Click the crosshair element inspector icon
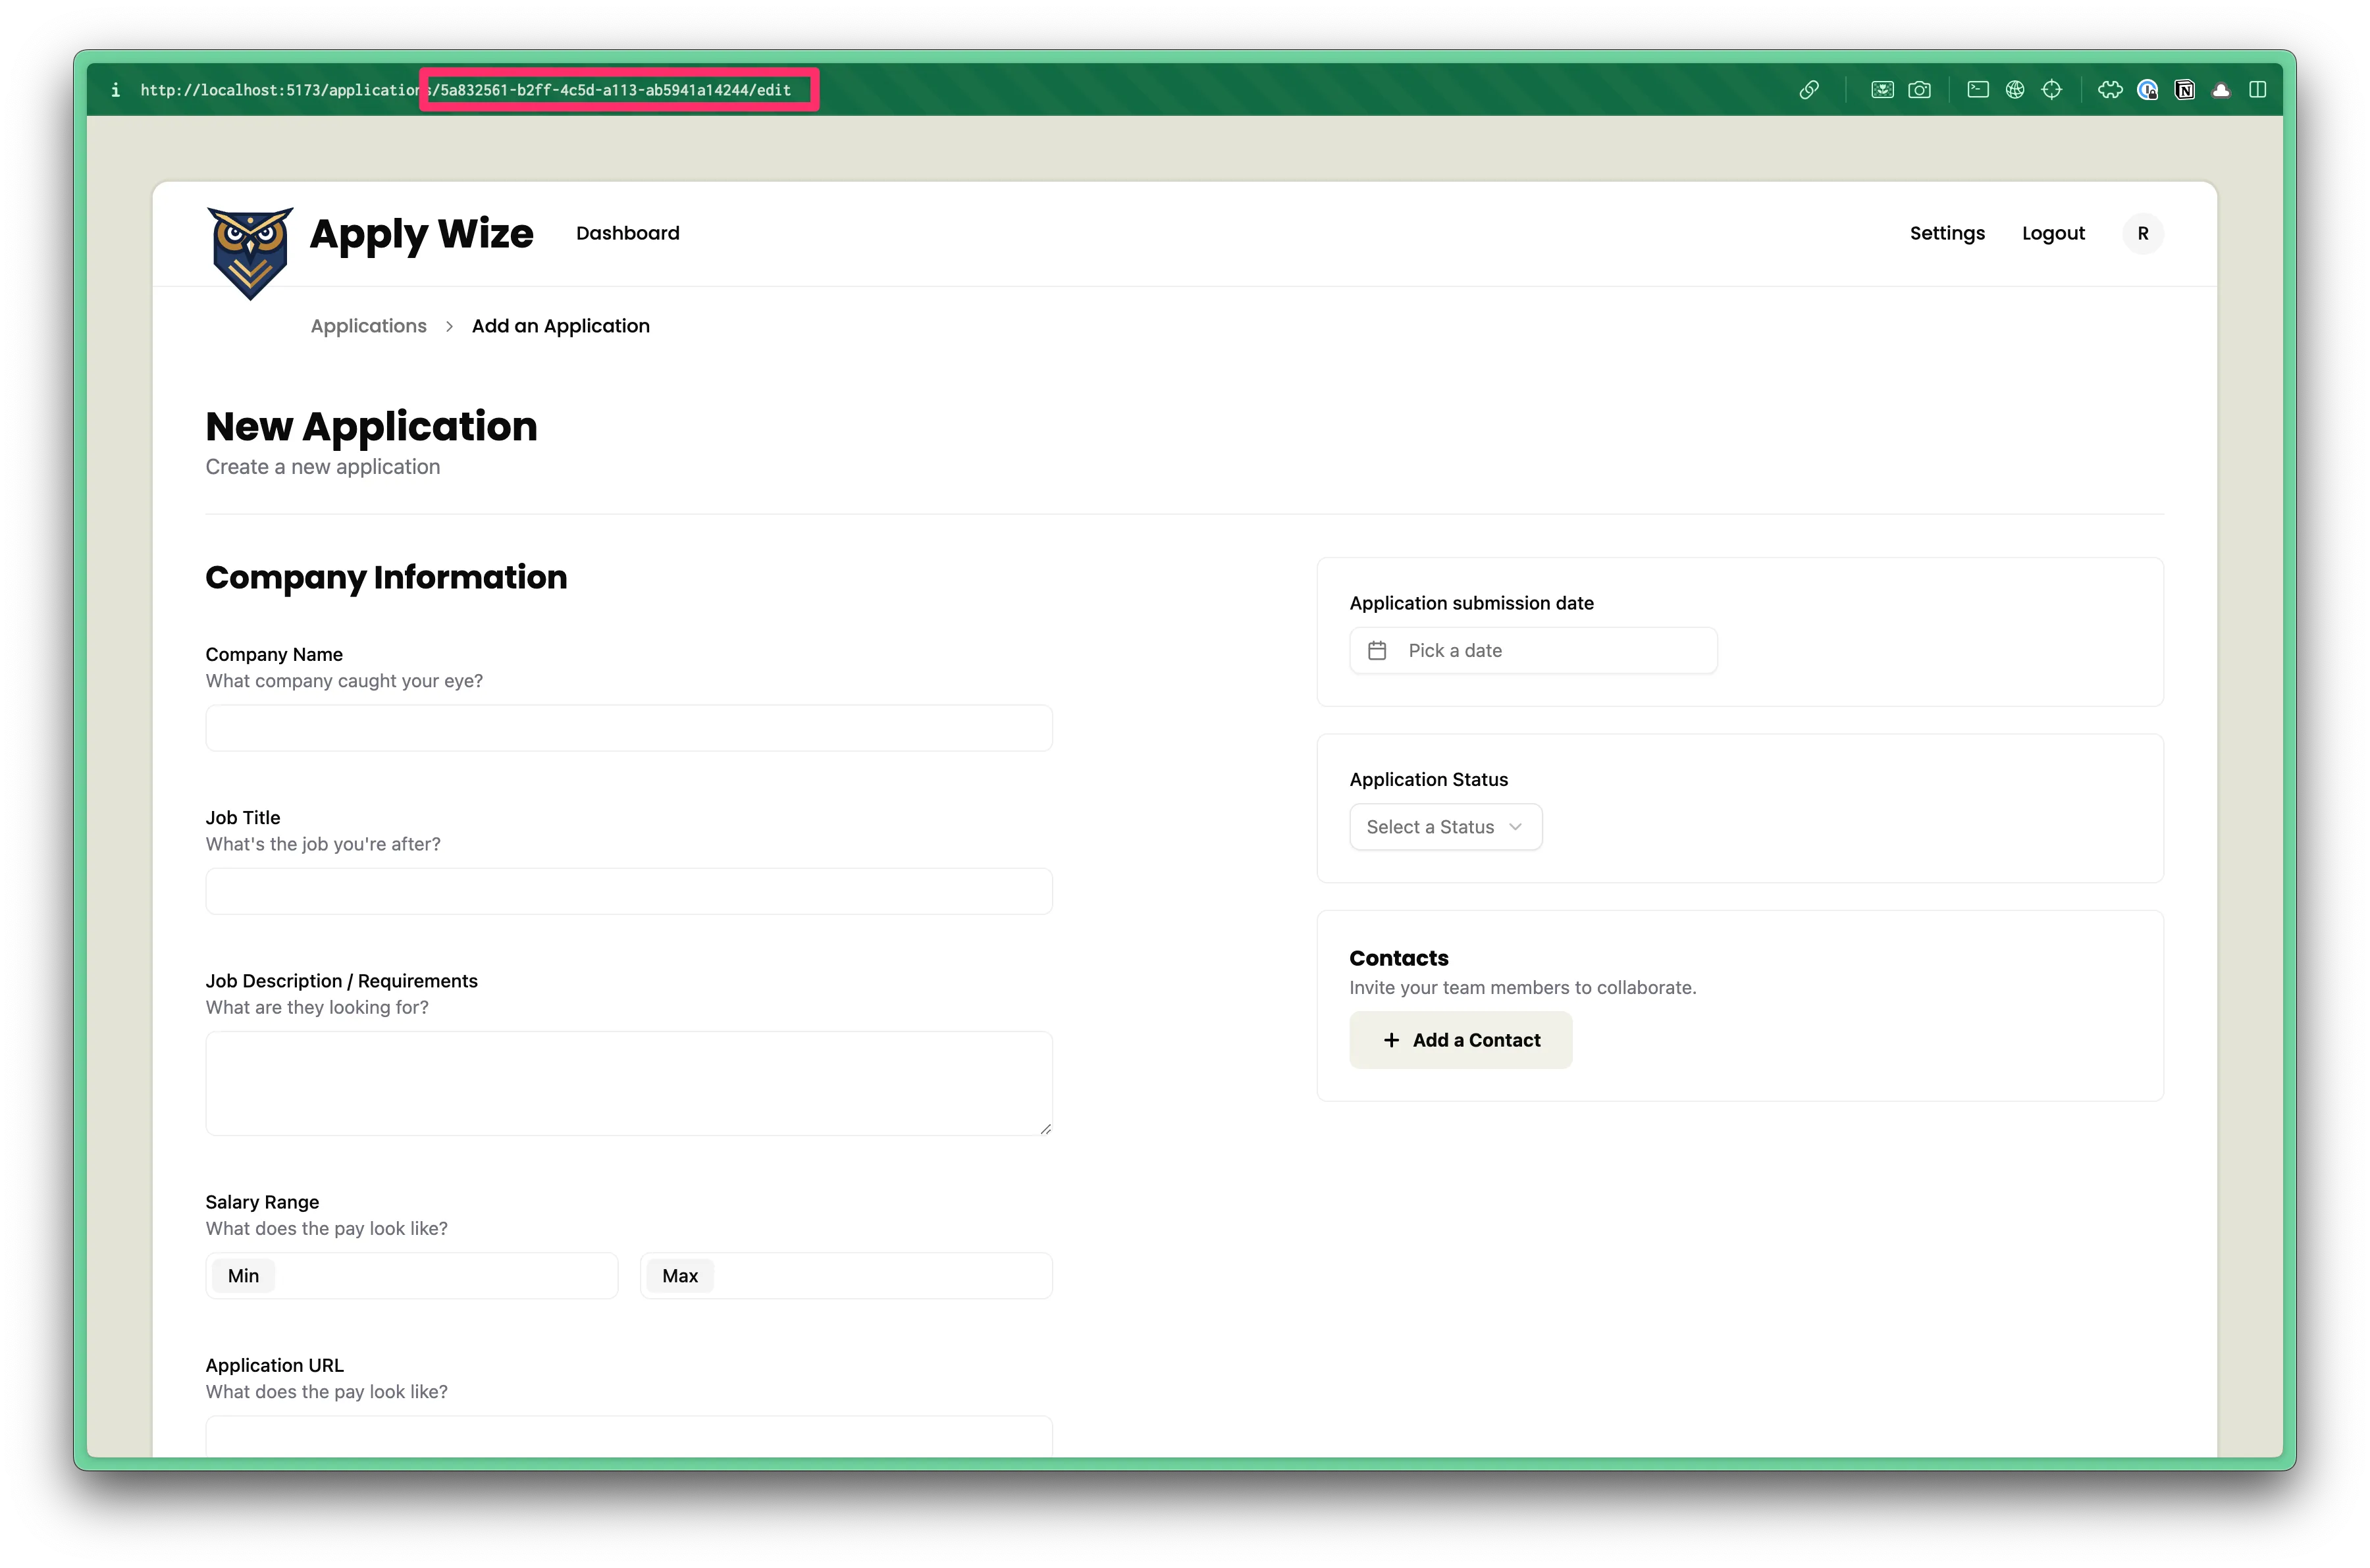Image resolution: width=2370 pixels, height=1568 pixels. tap(2052, 90)
